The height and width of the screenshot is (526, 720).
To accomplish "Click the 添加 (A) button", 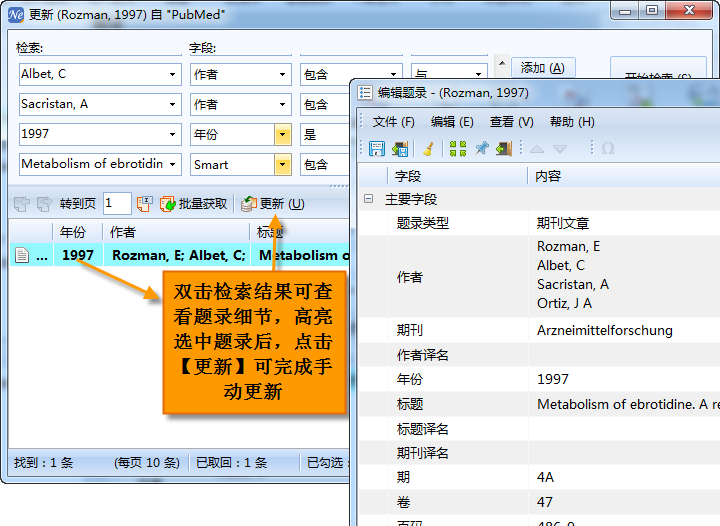I will [543, 68].
